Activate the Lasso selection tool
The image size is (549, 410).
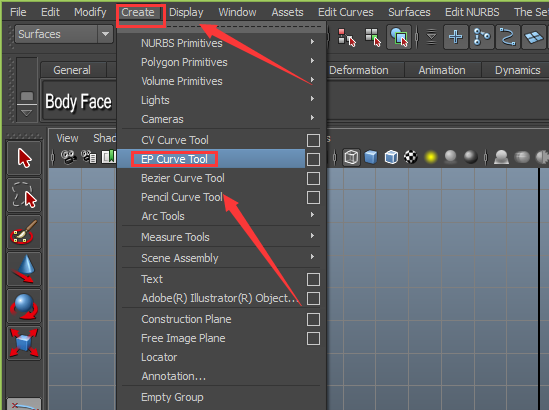coord(24,195)
